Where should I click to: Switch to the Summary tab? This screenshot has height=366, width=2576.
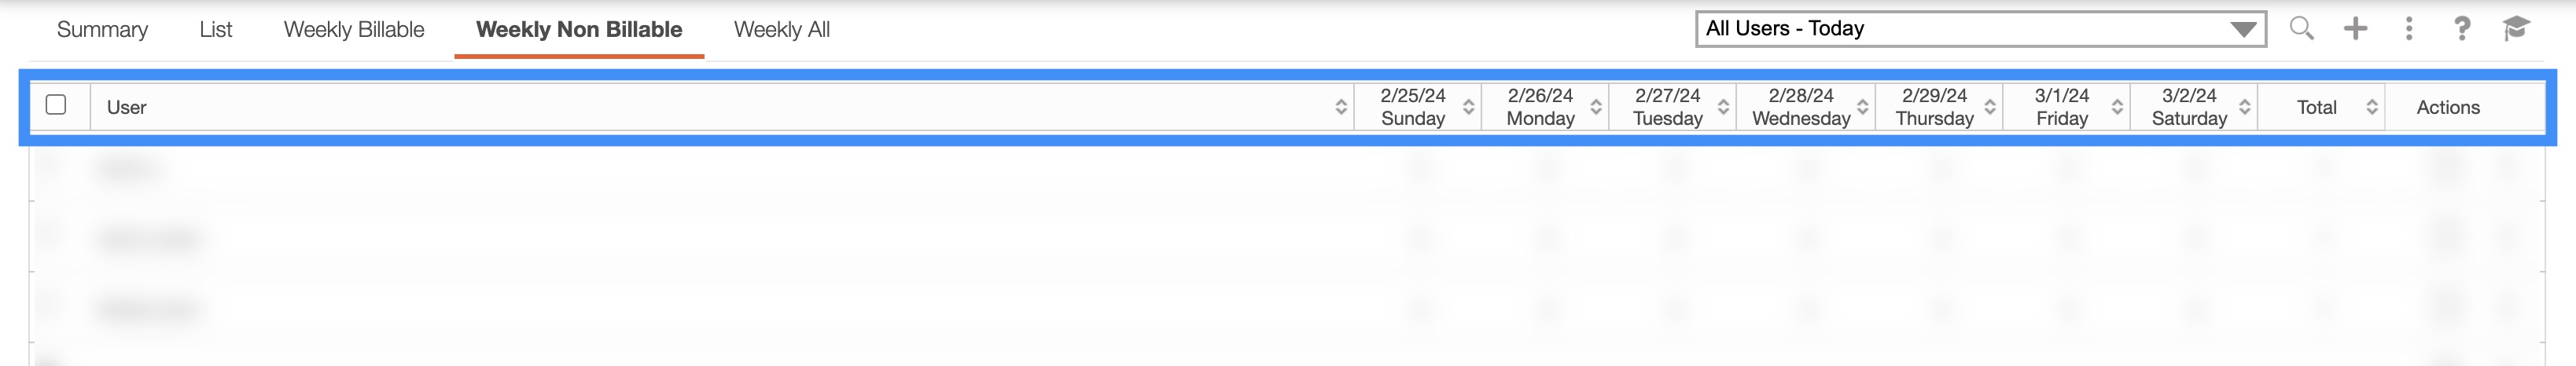[102, 30]
